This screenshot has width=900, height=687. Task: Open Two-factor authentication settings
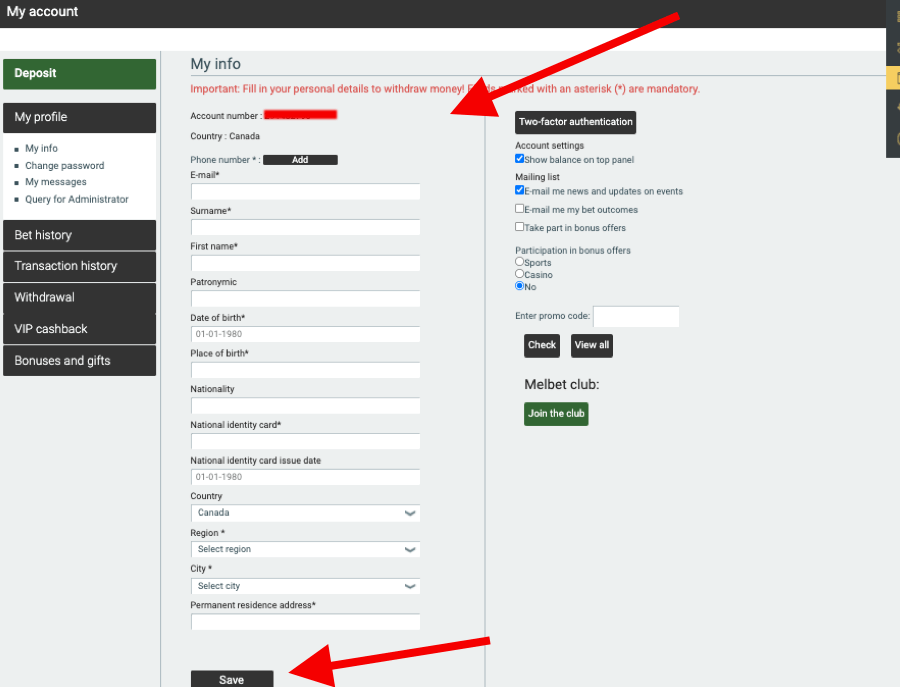[x=575, y=122]
